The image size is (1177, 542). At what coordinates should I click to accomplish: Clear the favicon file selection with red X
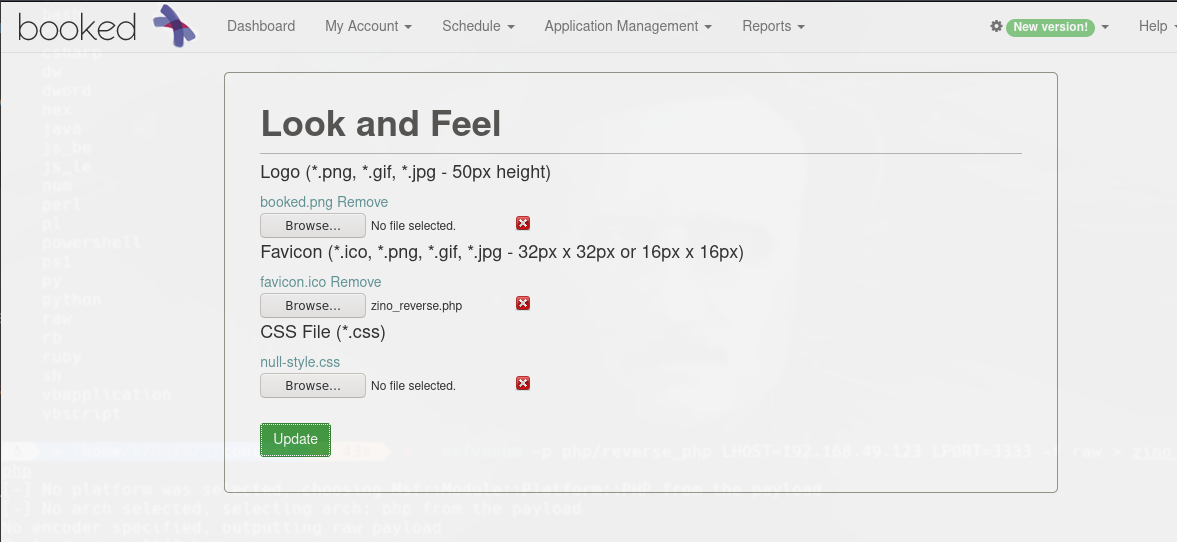pos(523,304)
